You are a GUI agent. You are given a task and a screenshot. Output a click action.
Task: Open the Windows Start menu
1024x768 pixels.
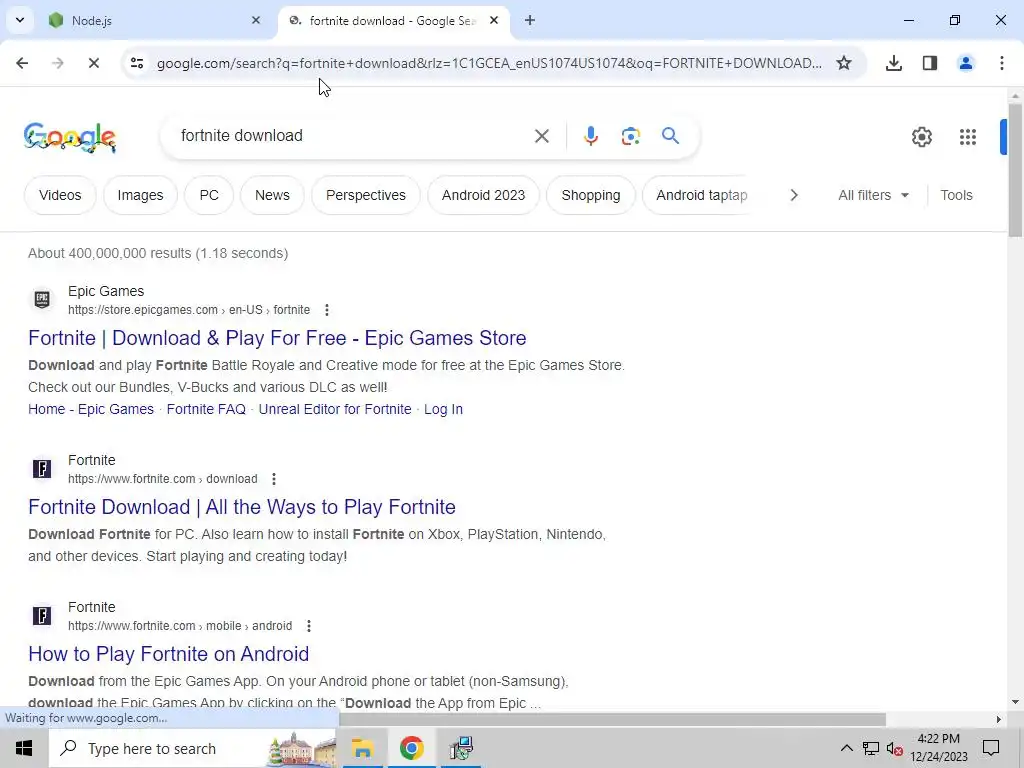[24, 748]
